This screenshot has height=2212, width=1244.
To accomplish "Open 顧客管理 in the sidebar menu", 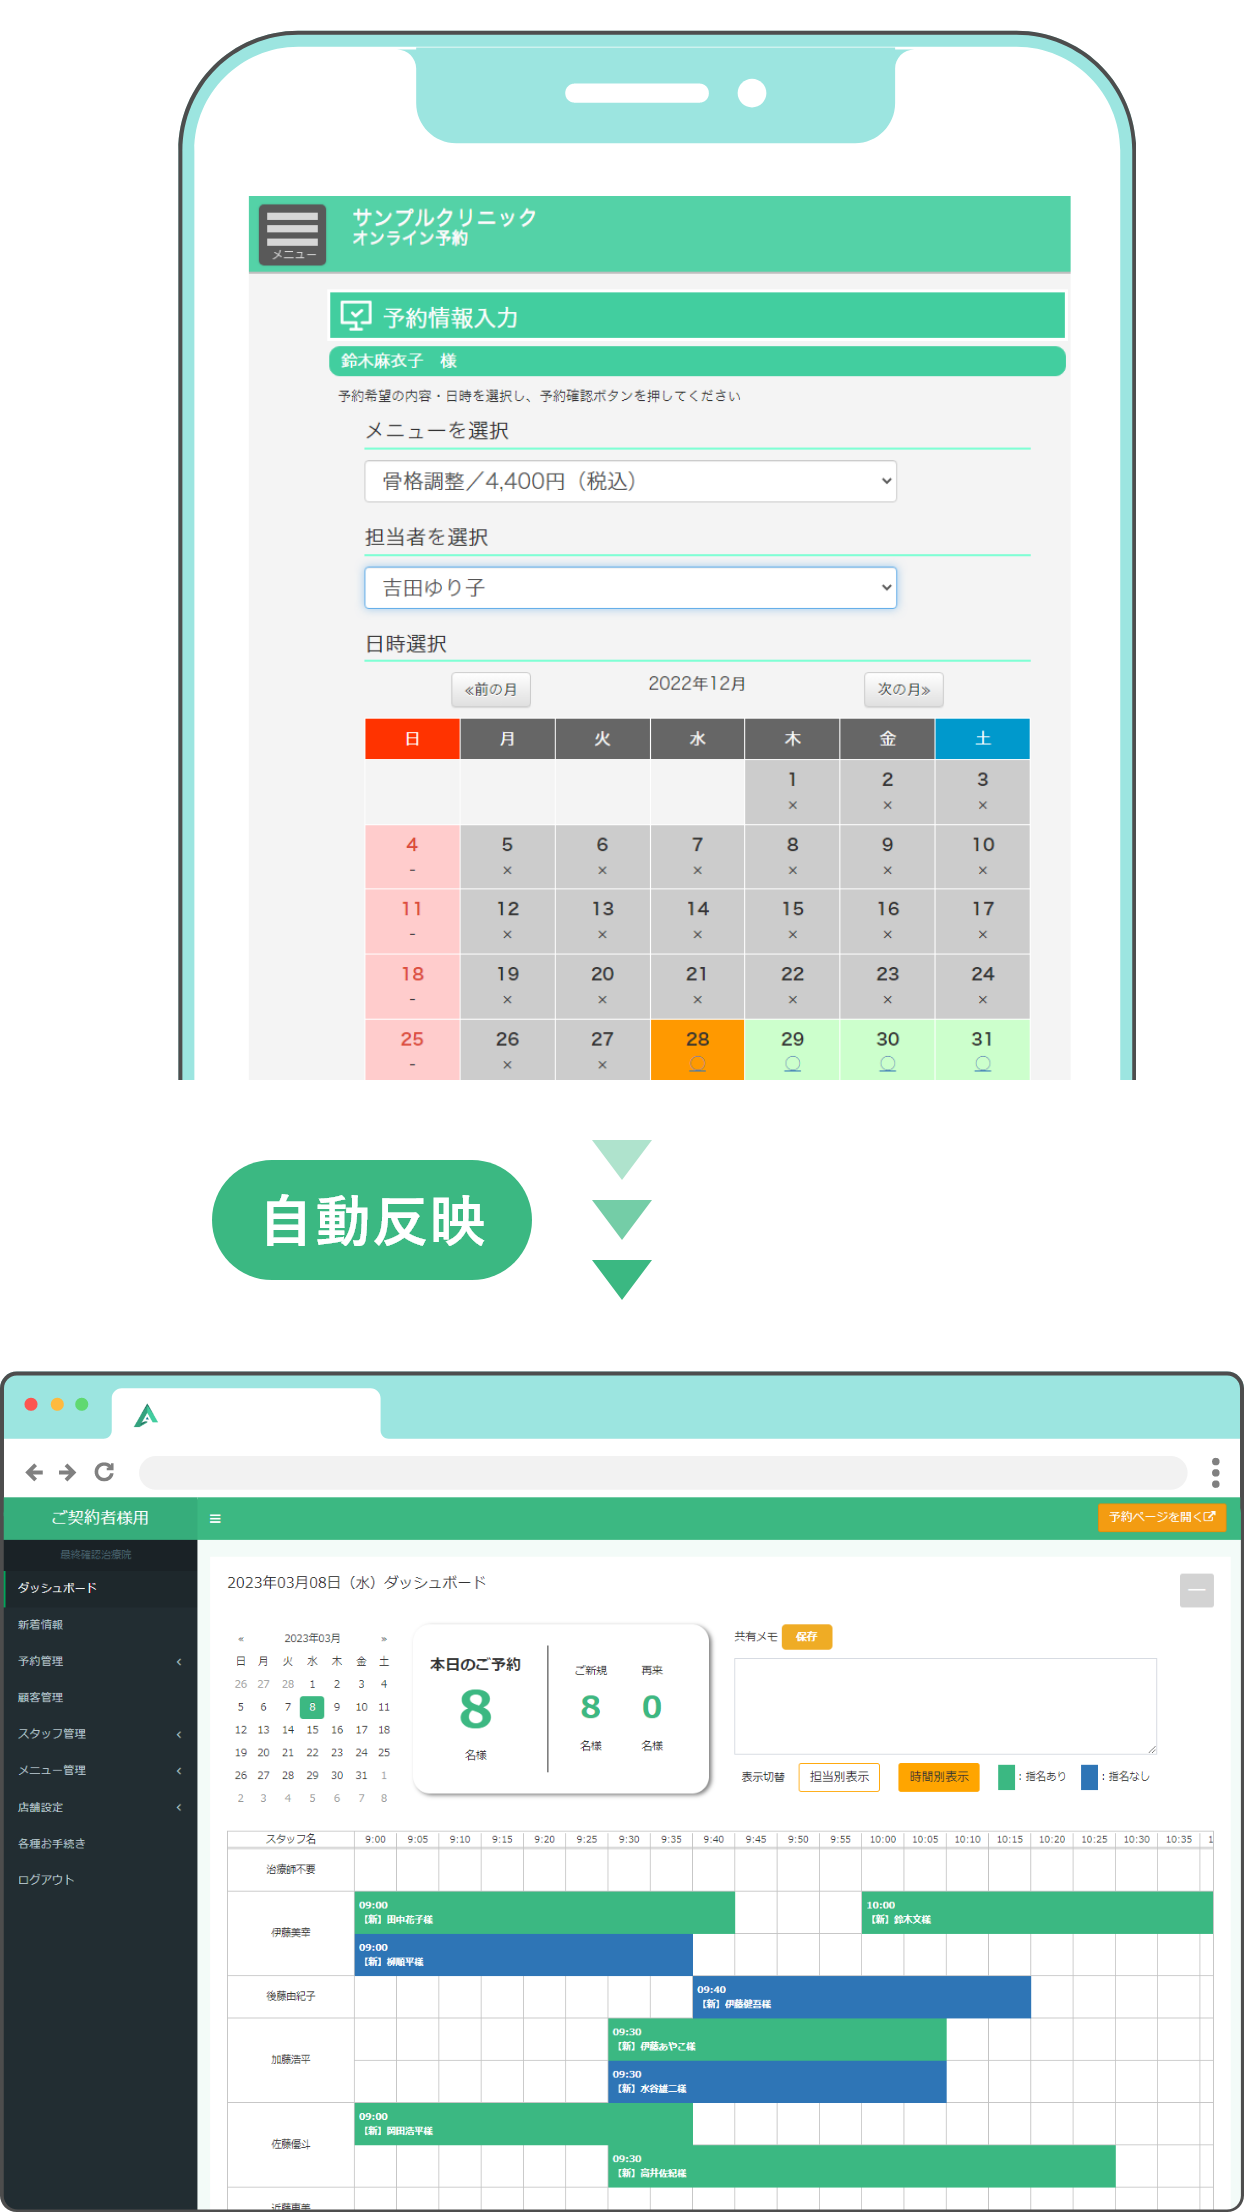I will pyautogui.click(x=41, y=1697).
